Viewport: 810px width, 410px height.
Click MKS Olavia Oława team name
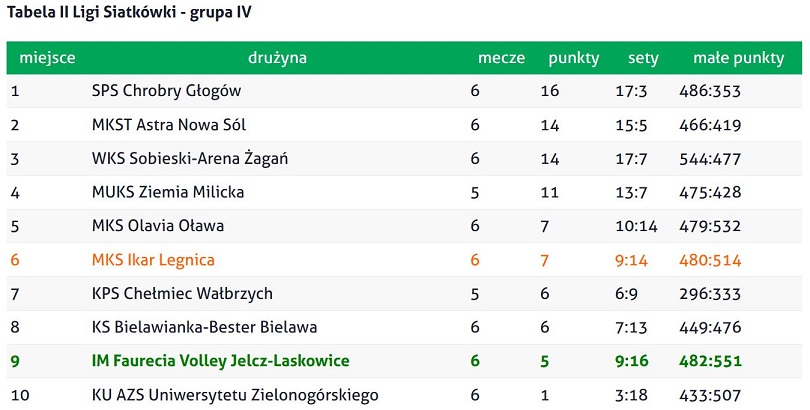[x=158, y=226]
